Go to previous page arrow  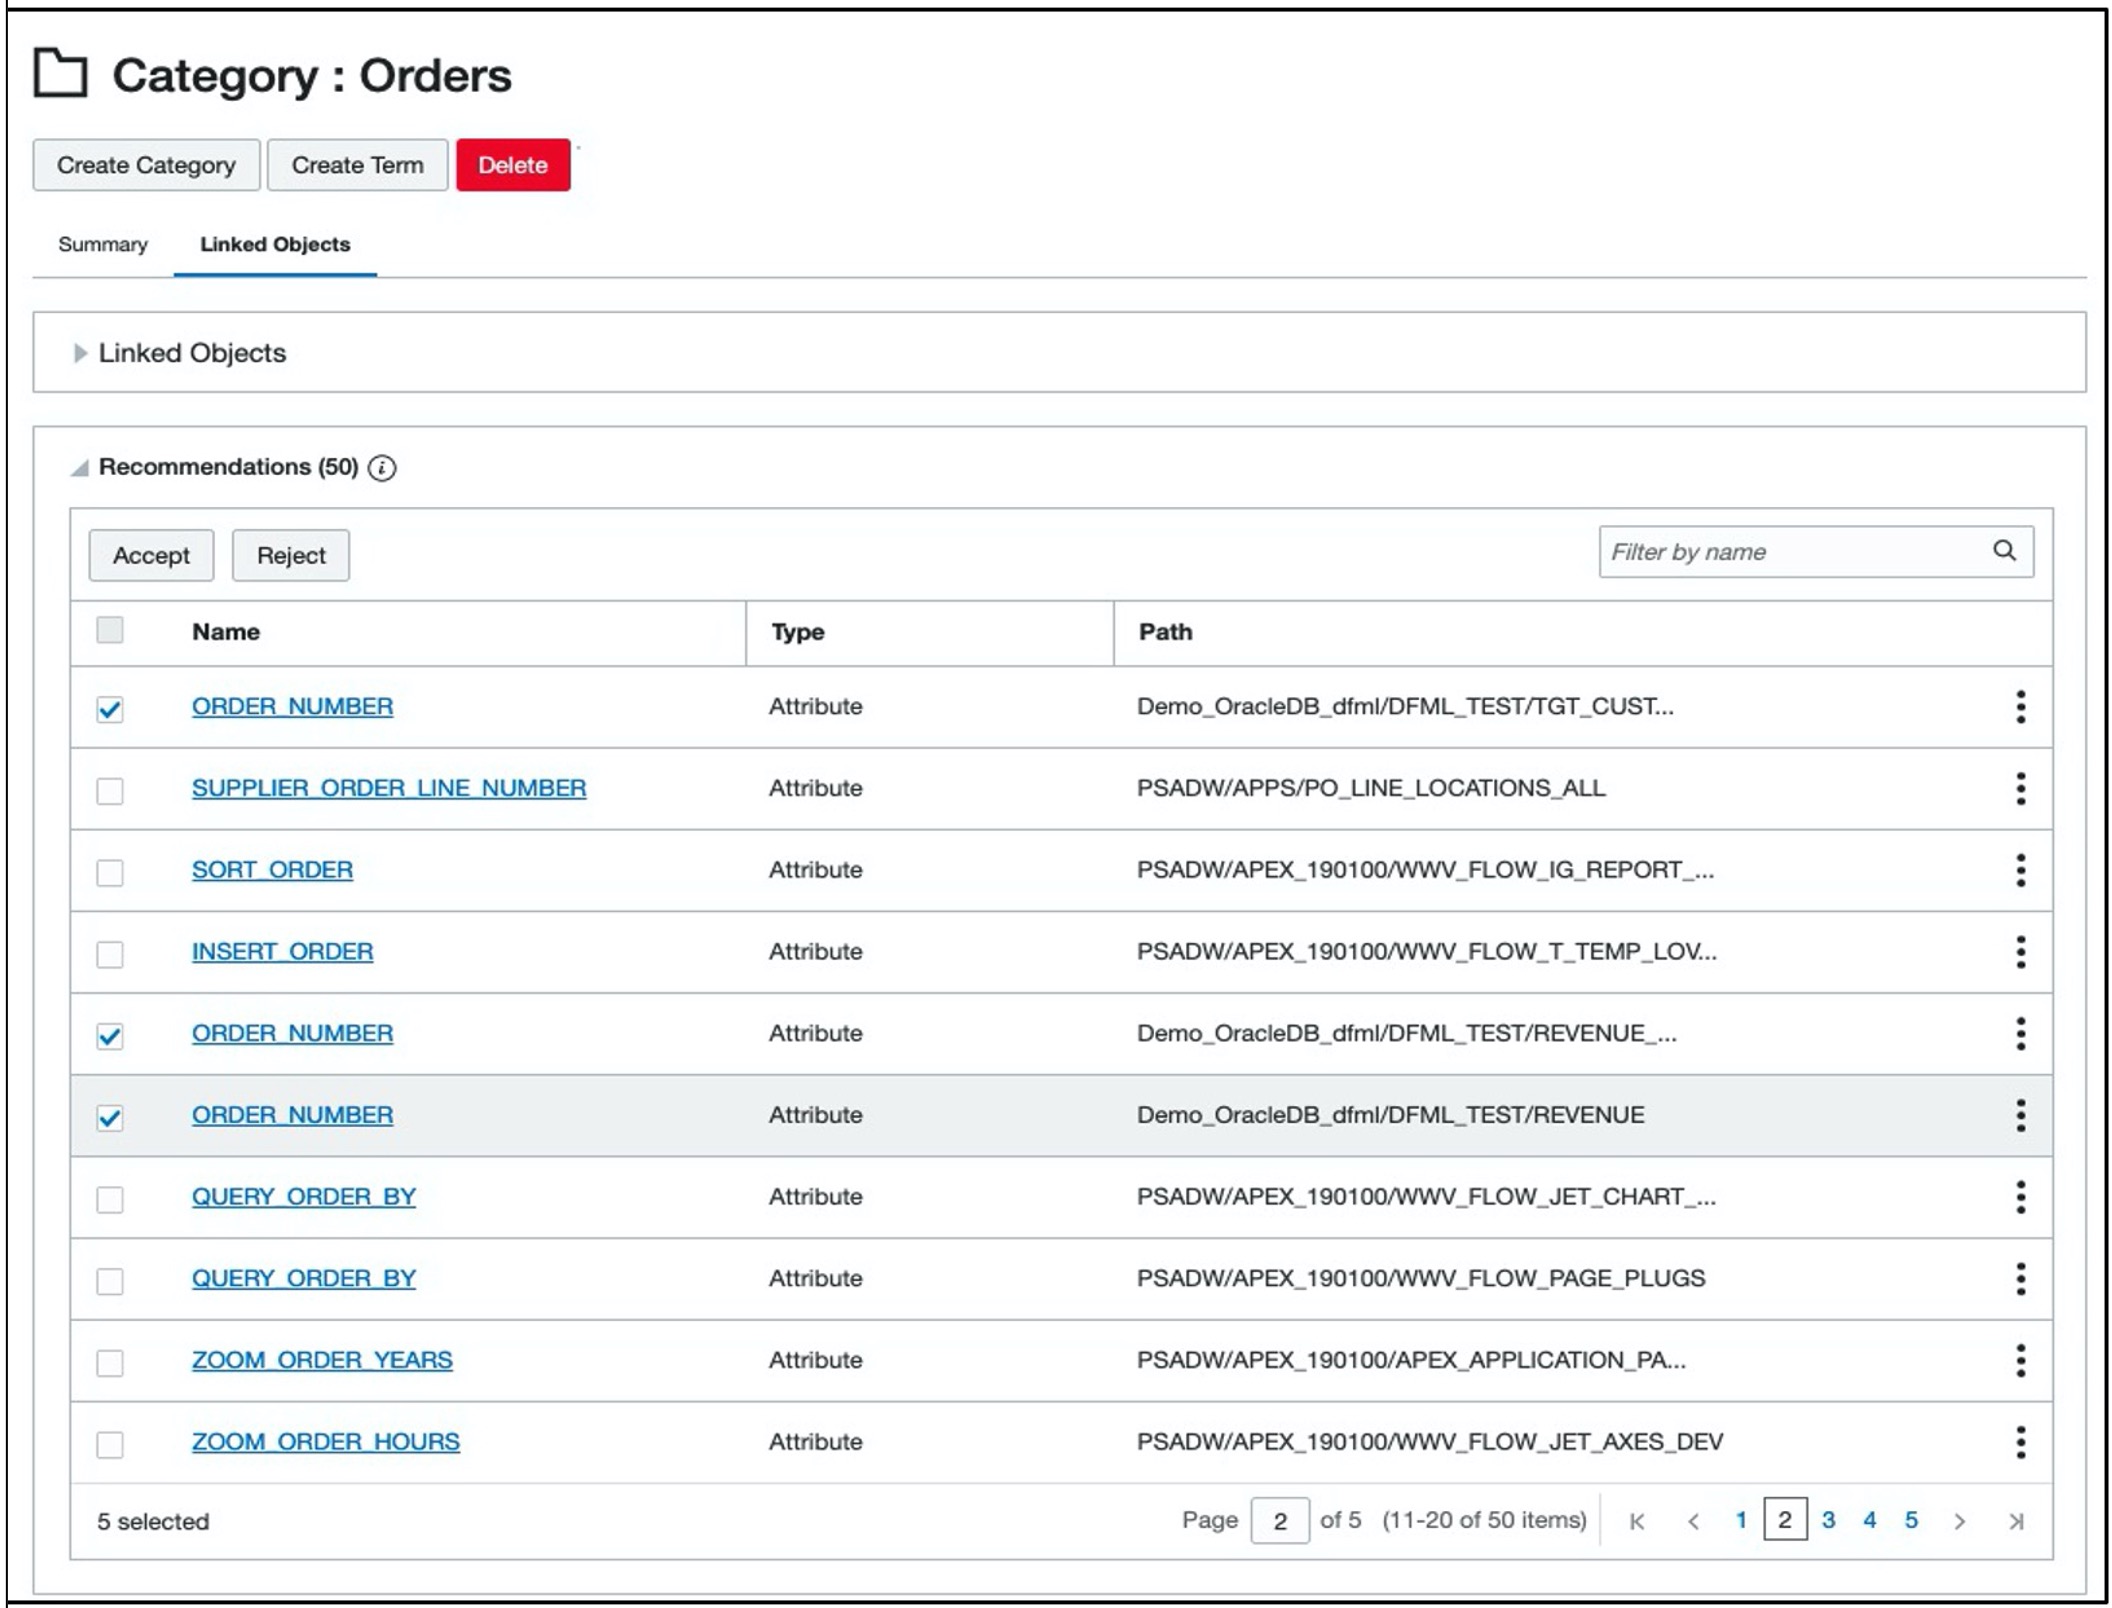(x=1693, y=1521)
